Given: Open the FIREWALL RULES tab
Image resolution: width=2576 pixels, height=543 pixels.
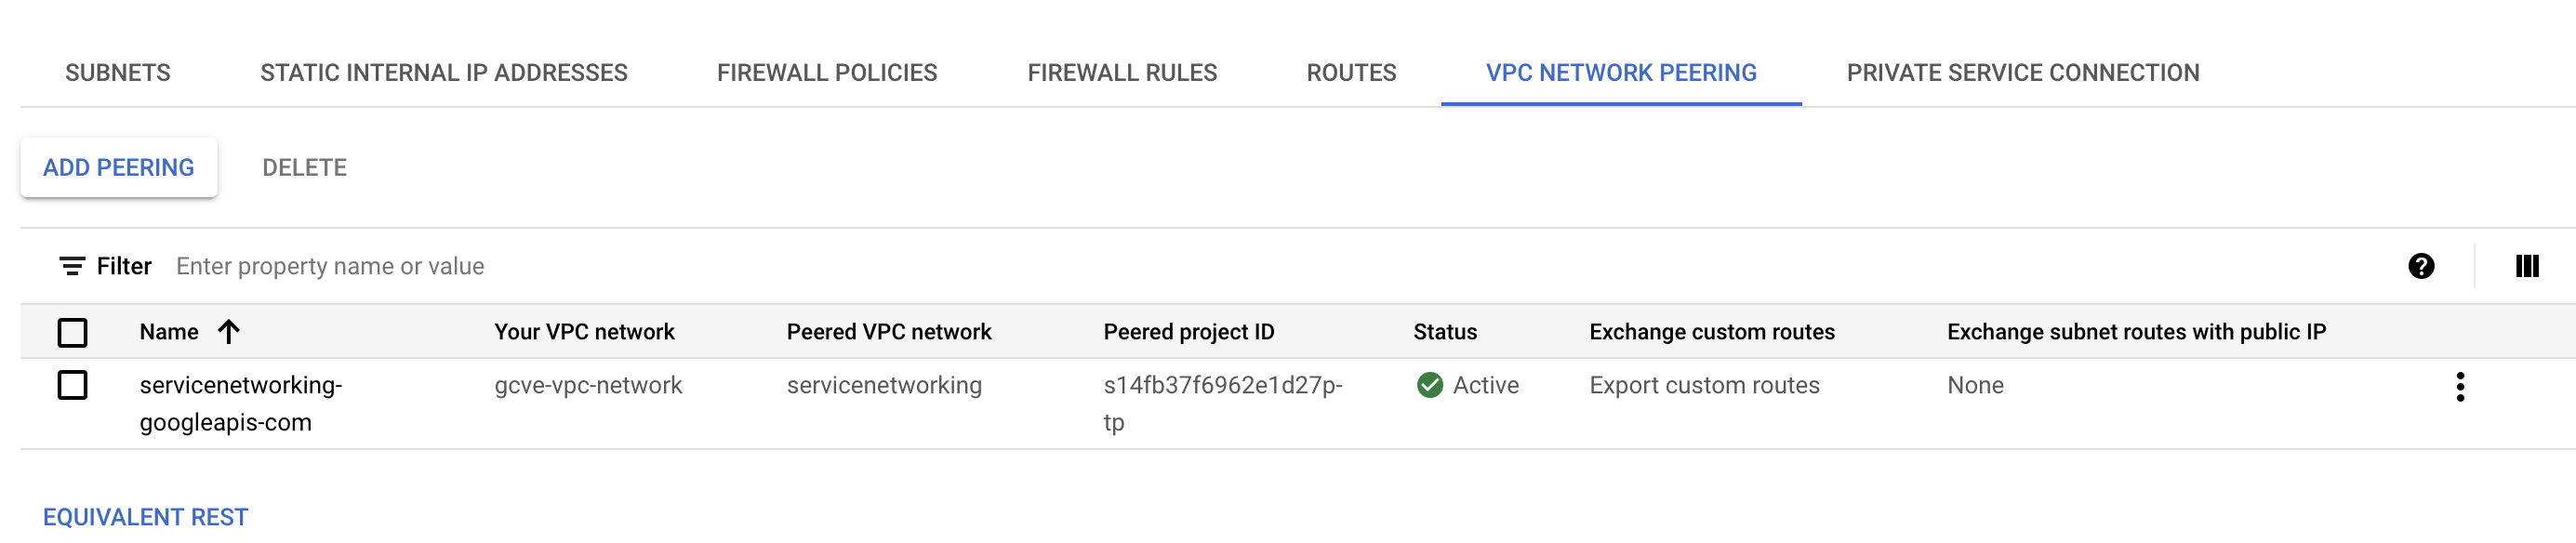Looking at the screenshot, I should point(1122,72).
